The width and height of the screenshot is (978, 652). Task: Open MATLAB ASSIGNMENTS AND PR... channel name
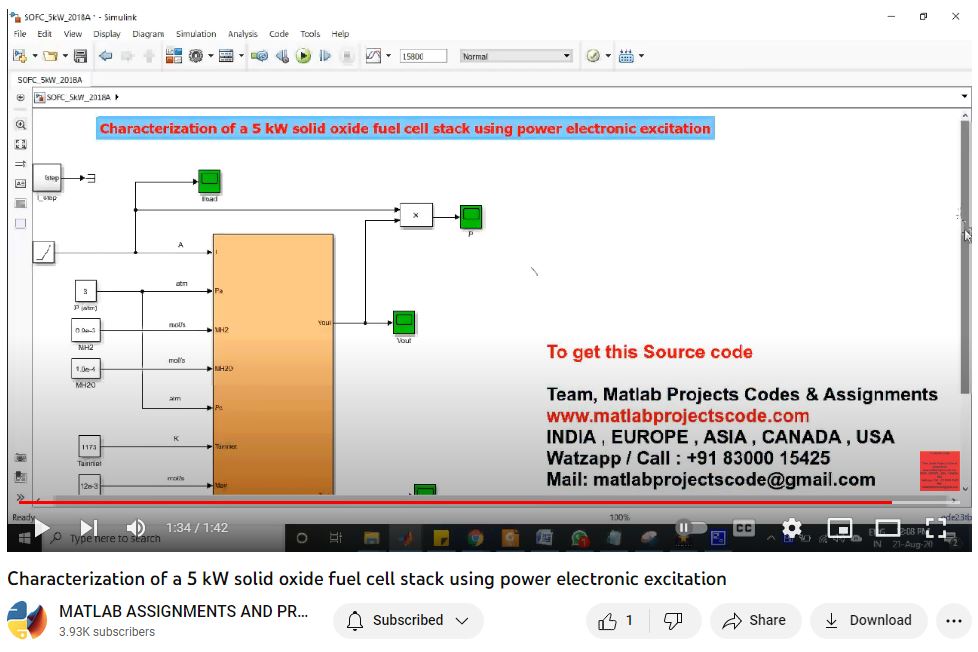pos(183,611)
